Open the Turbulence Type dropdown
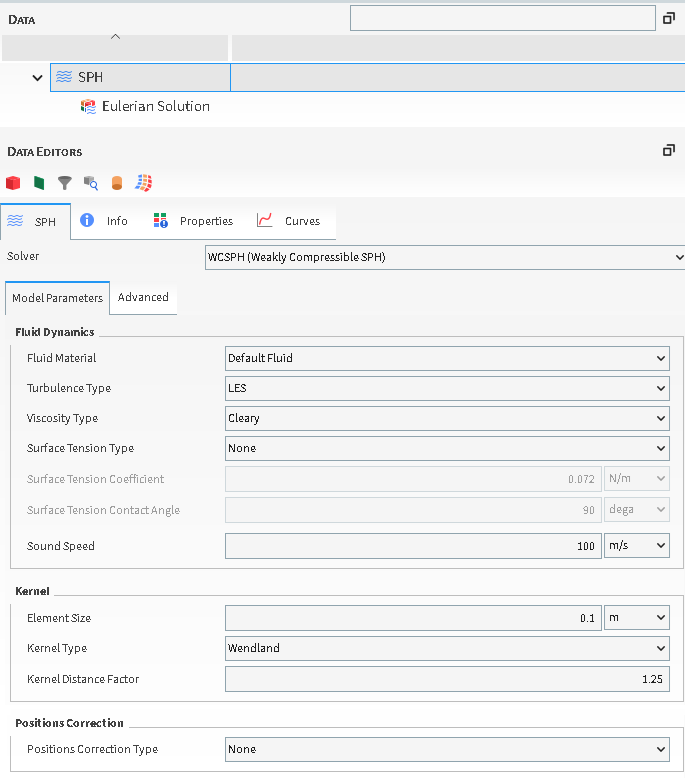 [x=447, y=388]
